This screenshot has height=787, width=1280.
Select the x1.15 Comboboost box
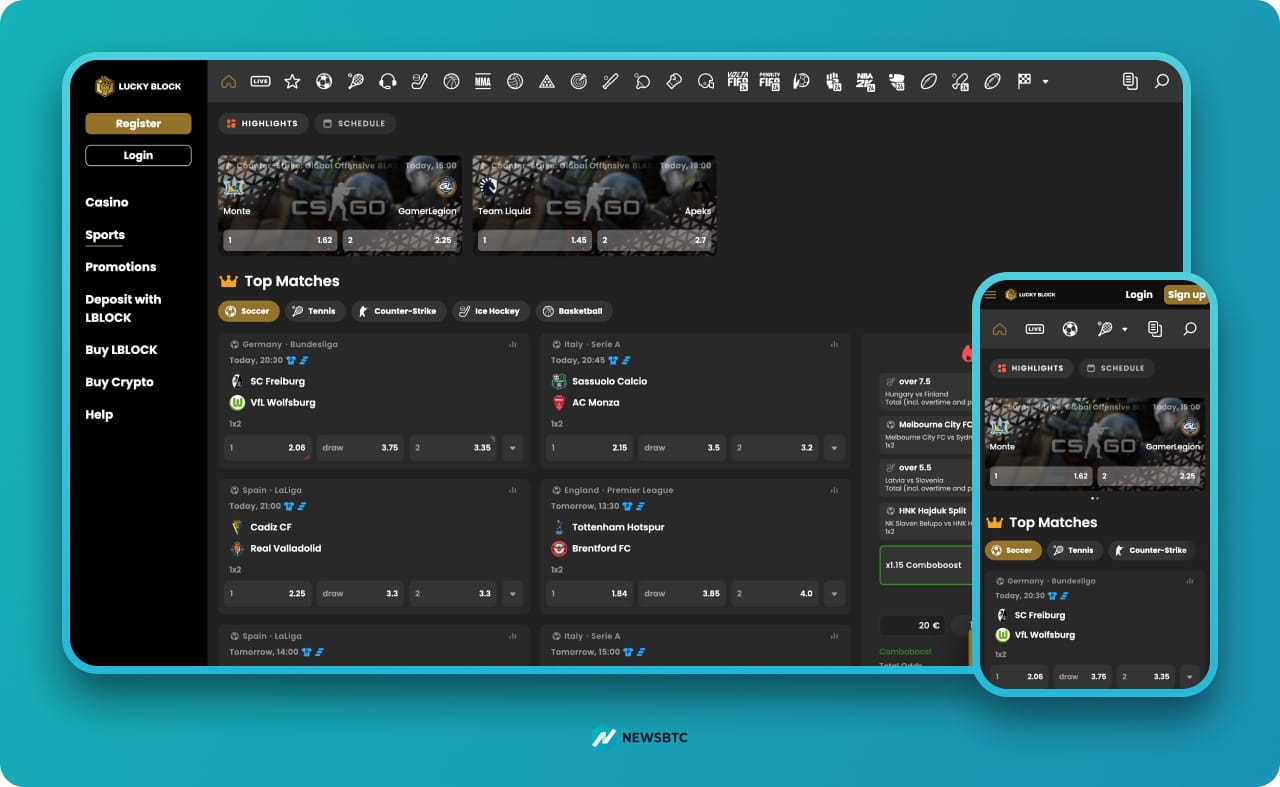pos(927,565)
